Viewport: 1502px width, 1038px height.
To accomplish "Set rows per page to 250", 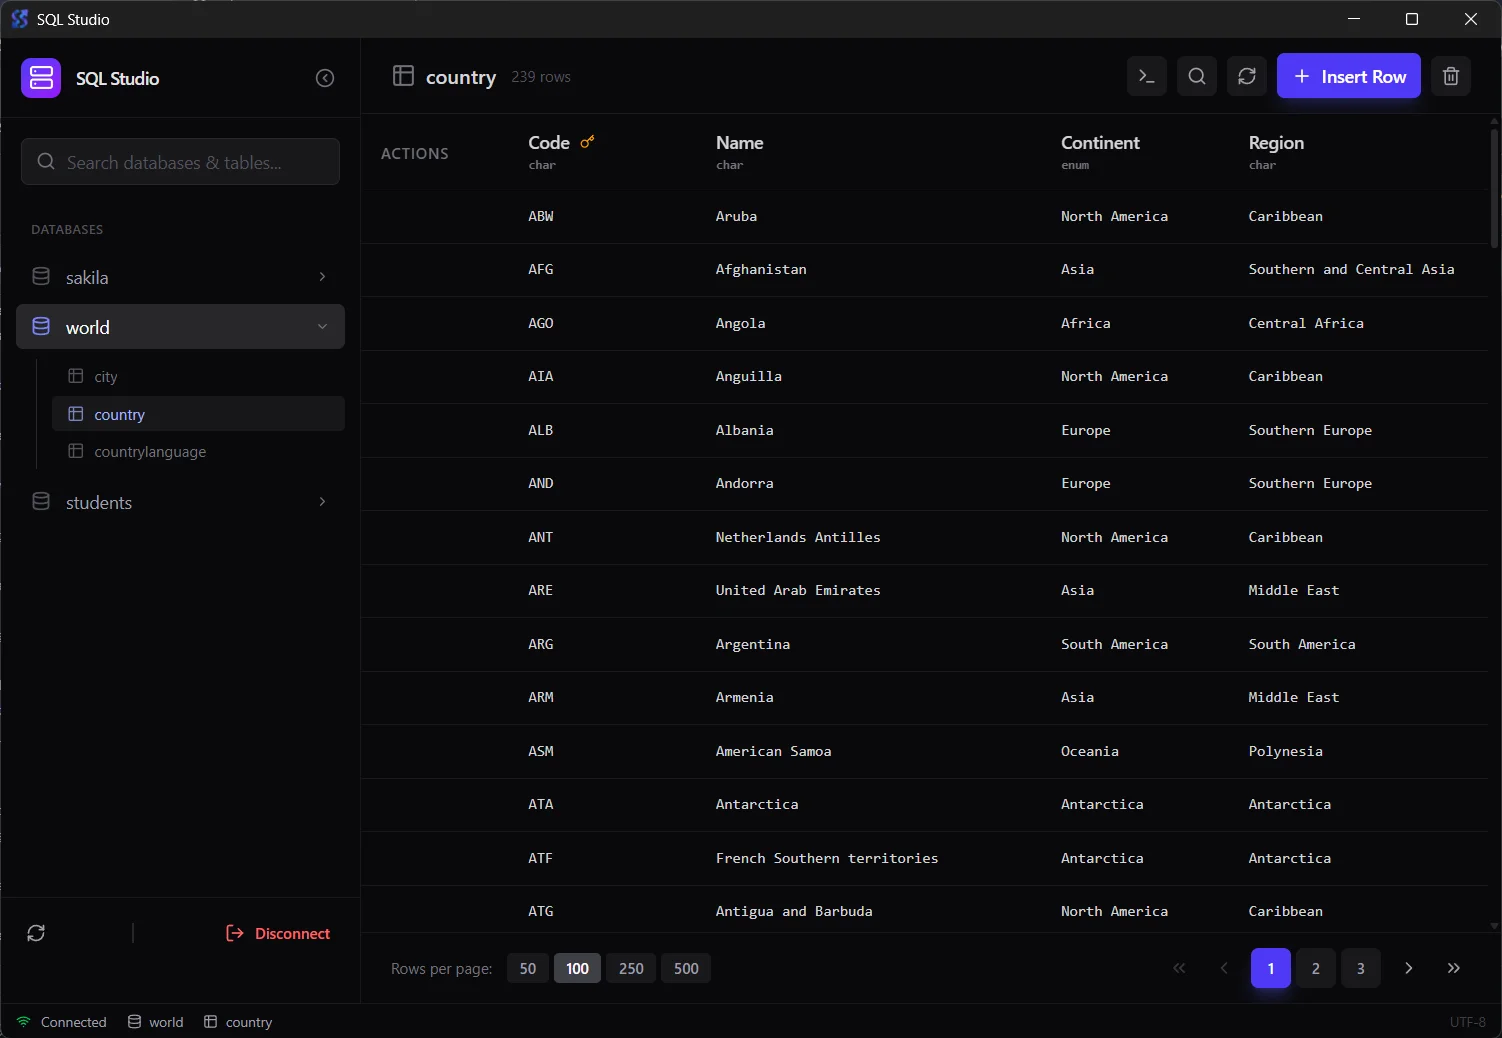I will [x=631, y=968].
